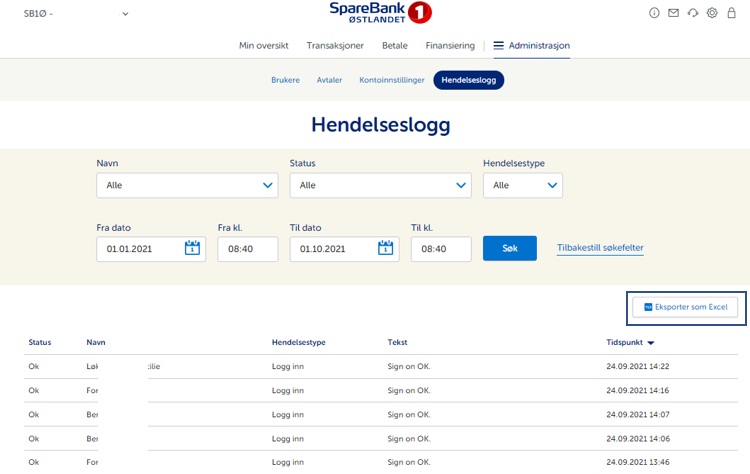The height and width of the screenshot is (474, 750).
Task: Click the headset support icon
Action: (692, 13)
